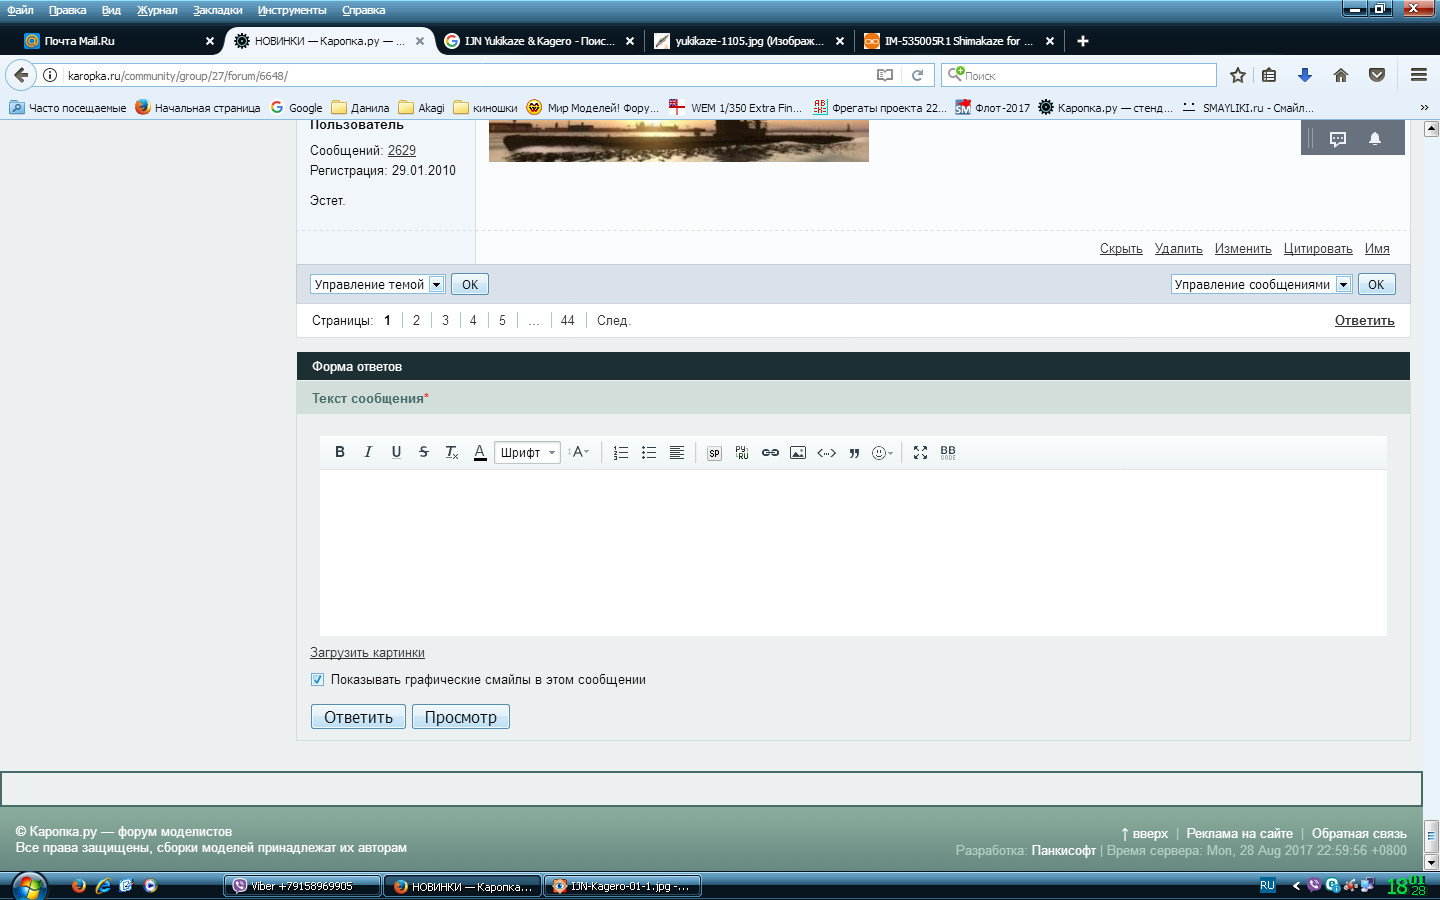Toggle BB code source mode
1440x900 pixels.
coord(948,453)
